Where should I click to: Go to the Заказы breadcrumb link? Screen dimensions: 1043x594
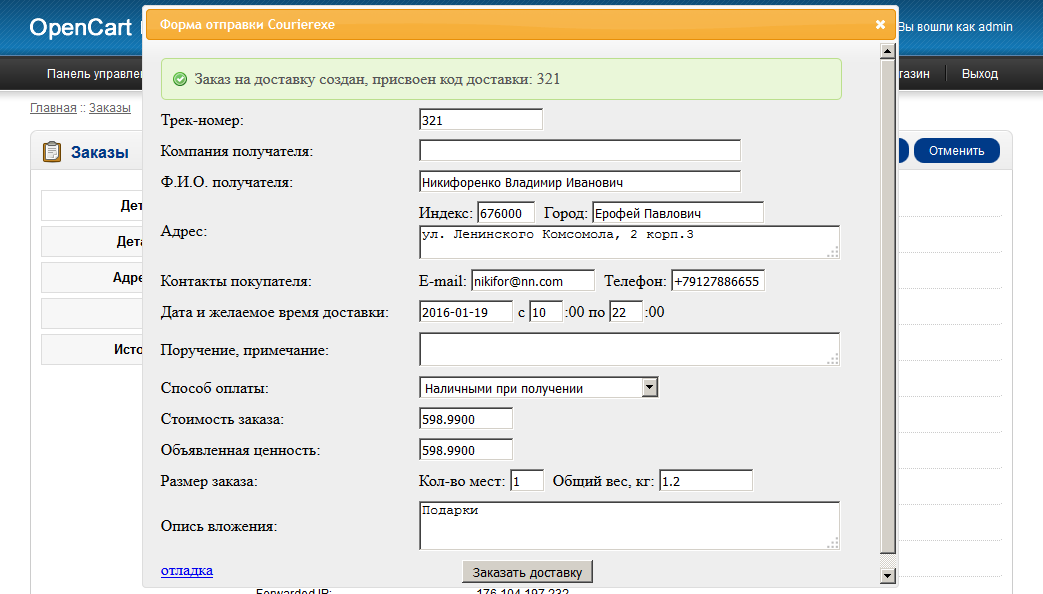110,108
